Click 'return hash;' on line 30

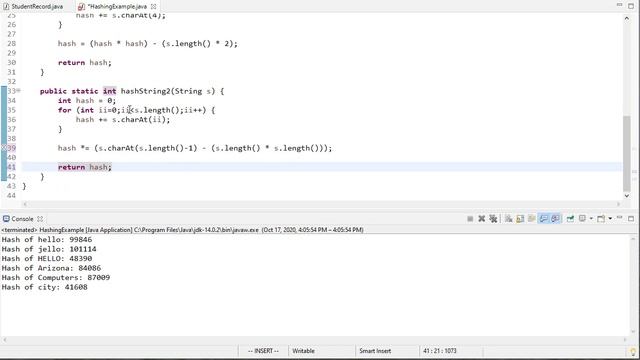coord(84,62)
